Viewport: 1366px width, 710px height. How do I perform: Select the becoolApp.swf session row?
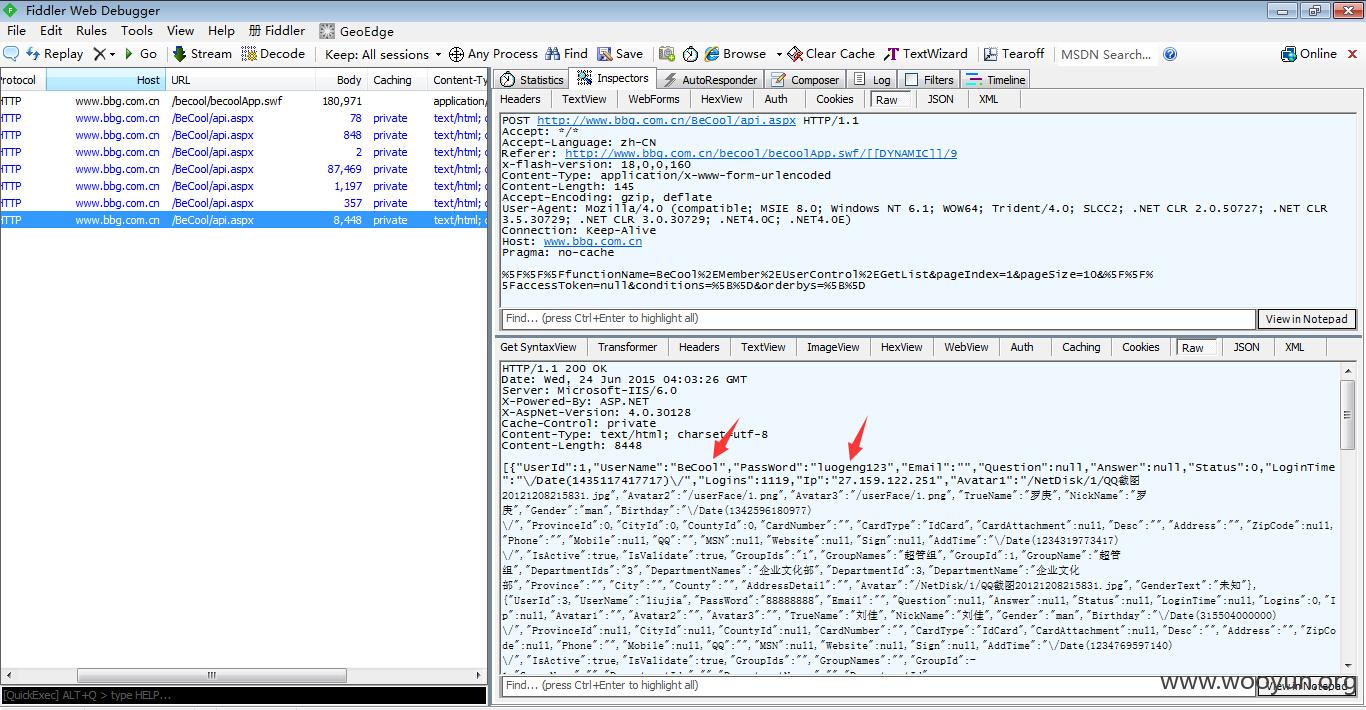[243, 101]
